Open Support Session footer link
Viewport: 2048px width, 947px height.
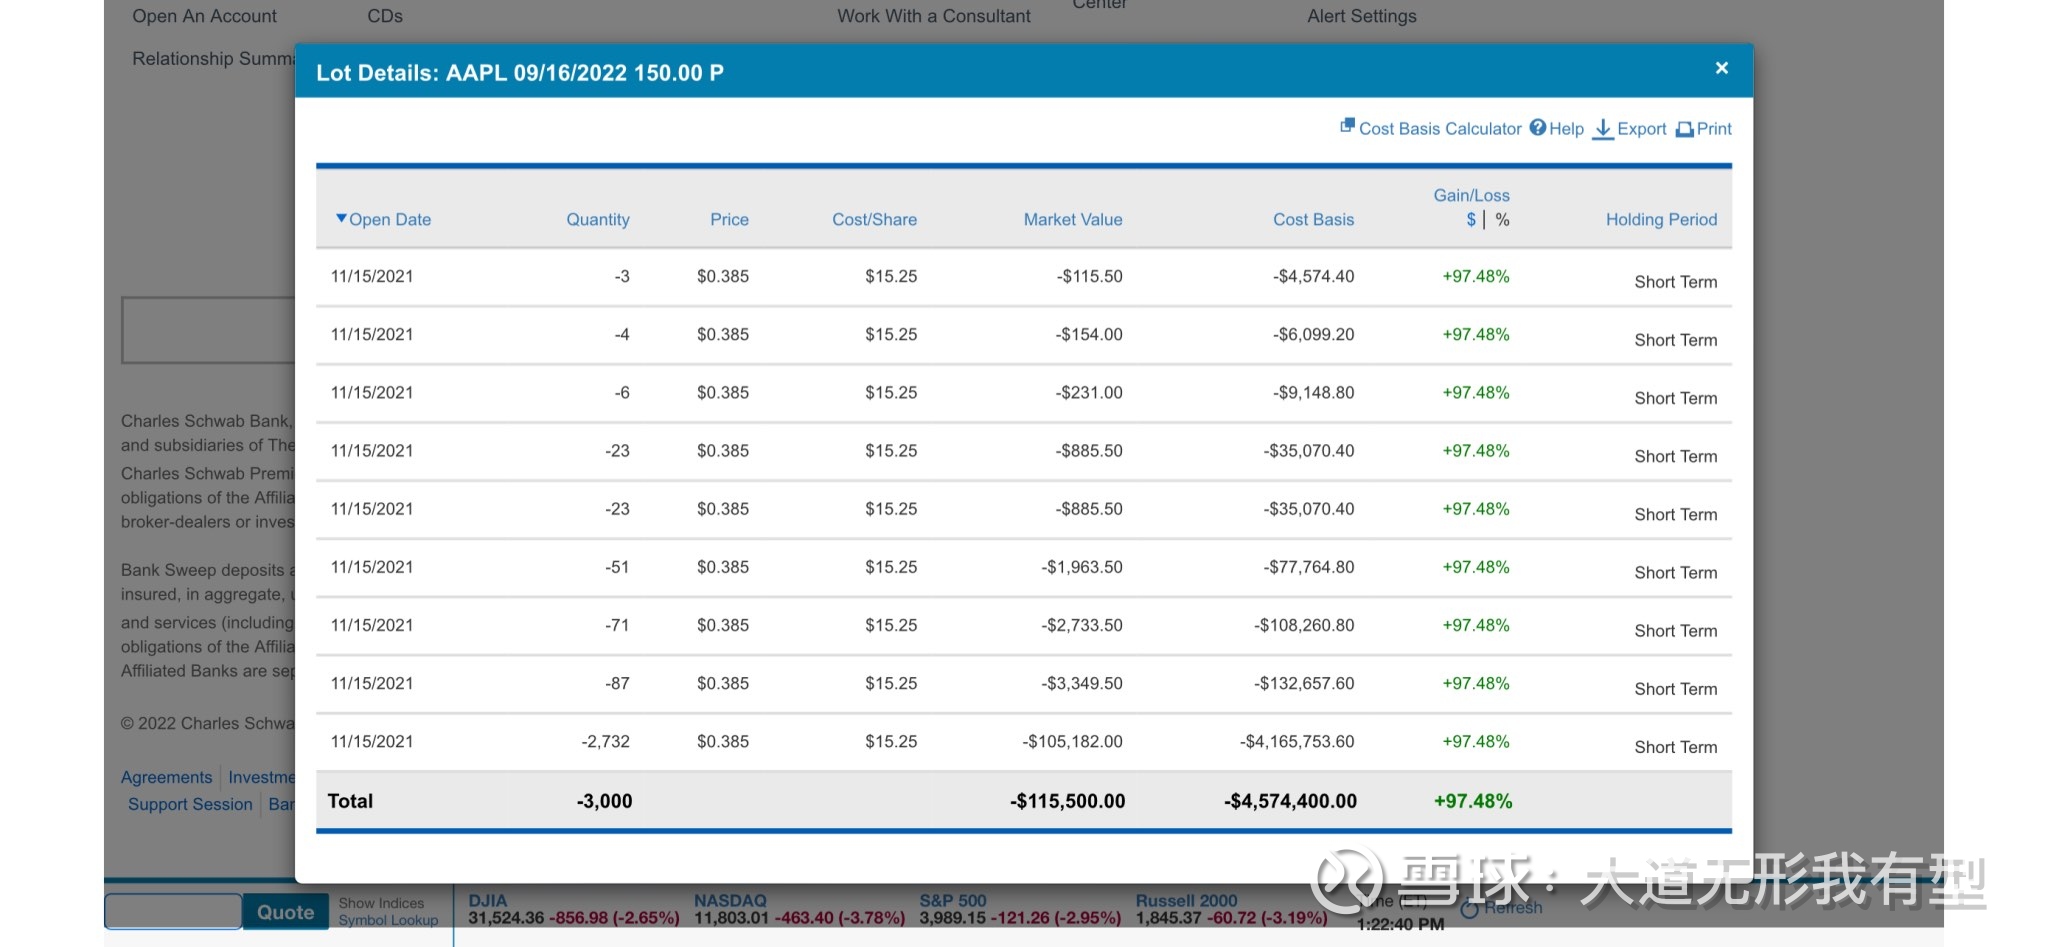click(x=190, y=804)
